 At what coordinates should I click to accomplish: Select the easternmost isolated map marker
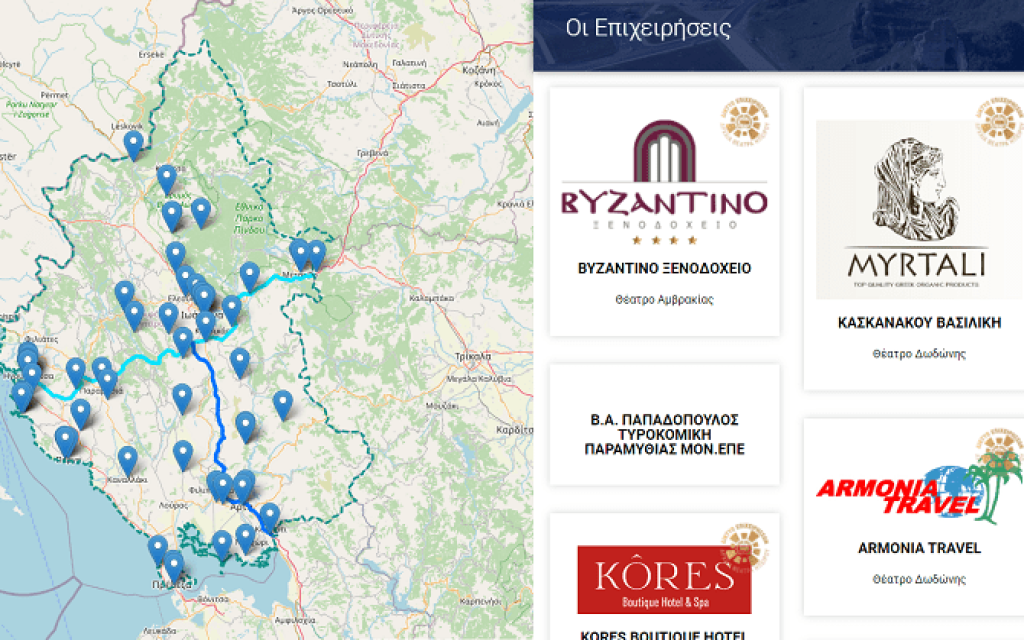[x=283, y=403]
